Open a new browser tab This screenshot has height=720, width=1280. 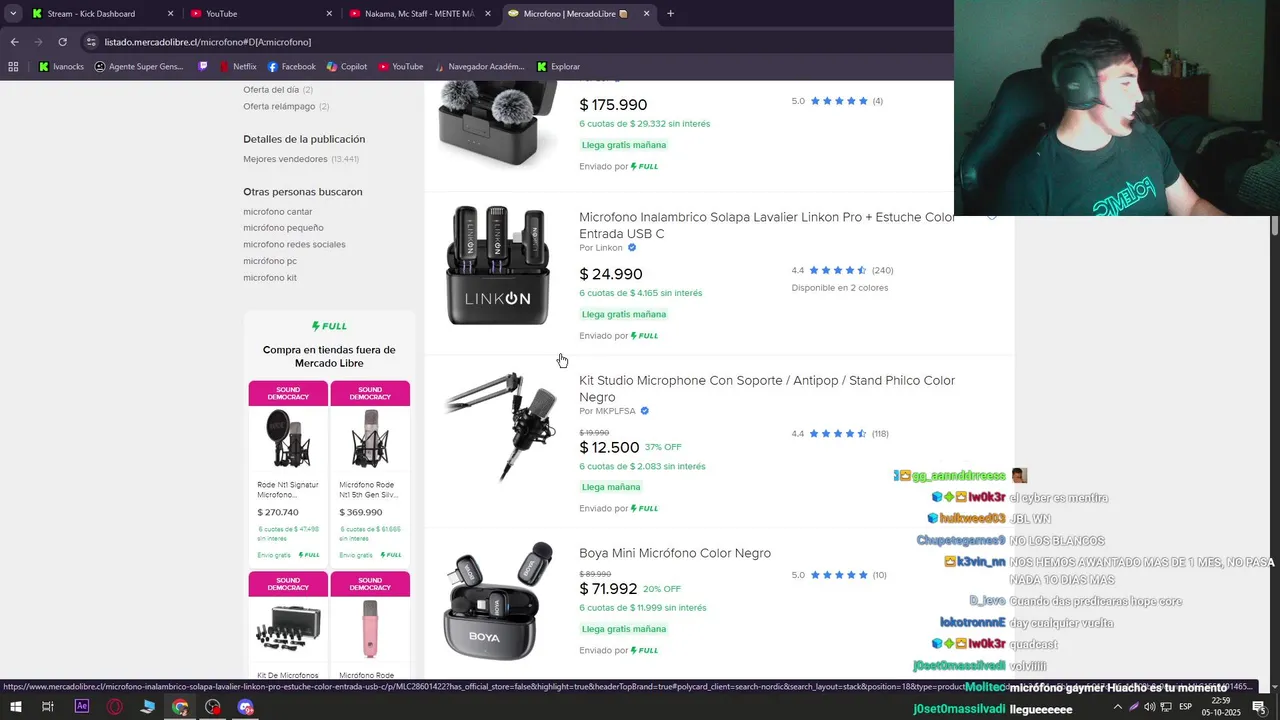pos(670,13)
